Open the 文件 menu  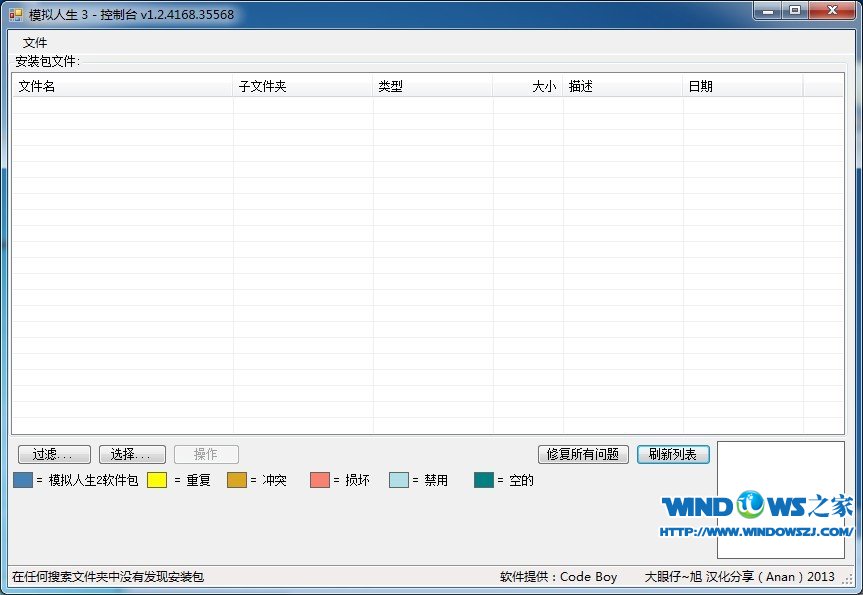[x=35, y=43]
